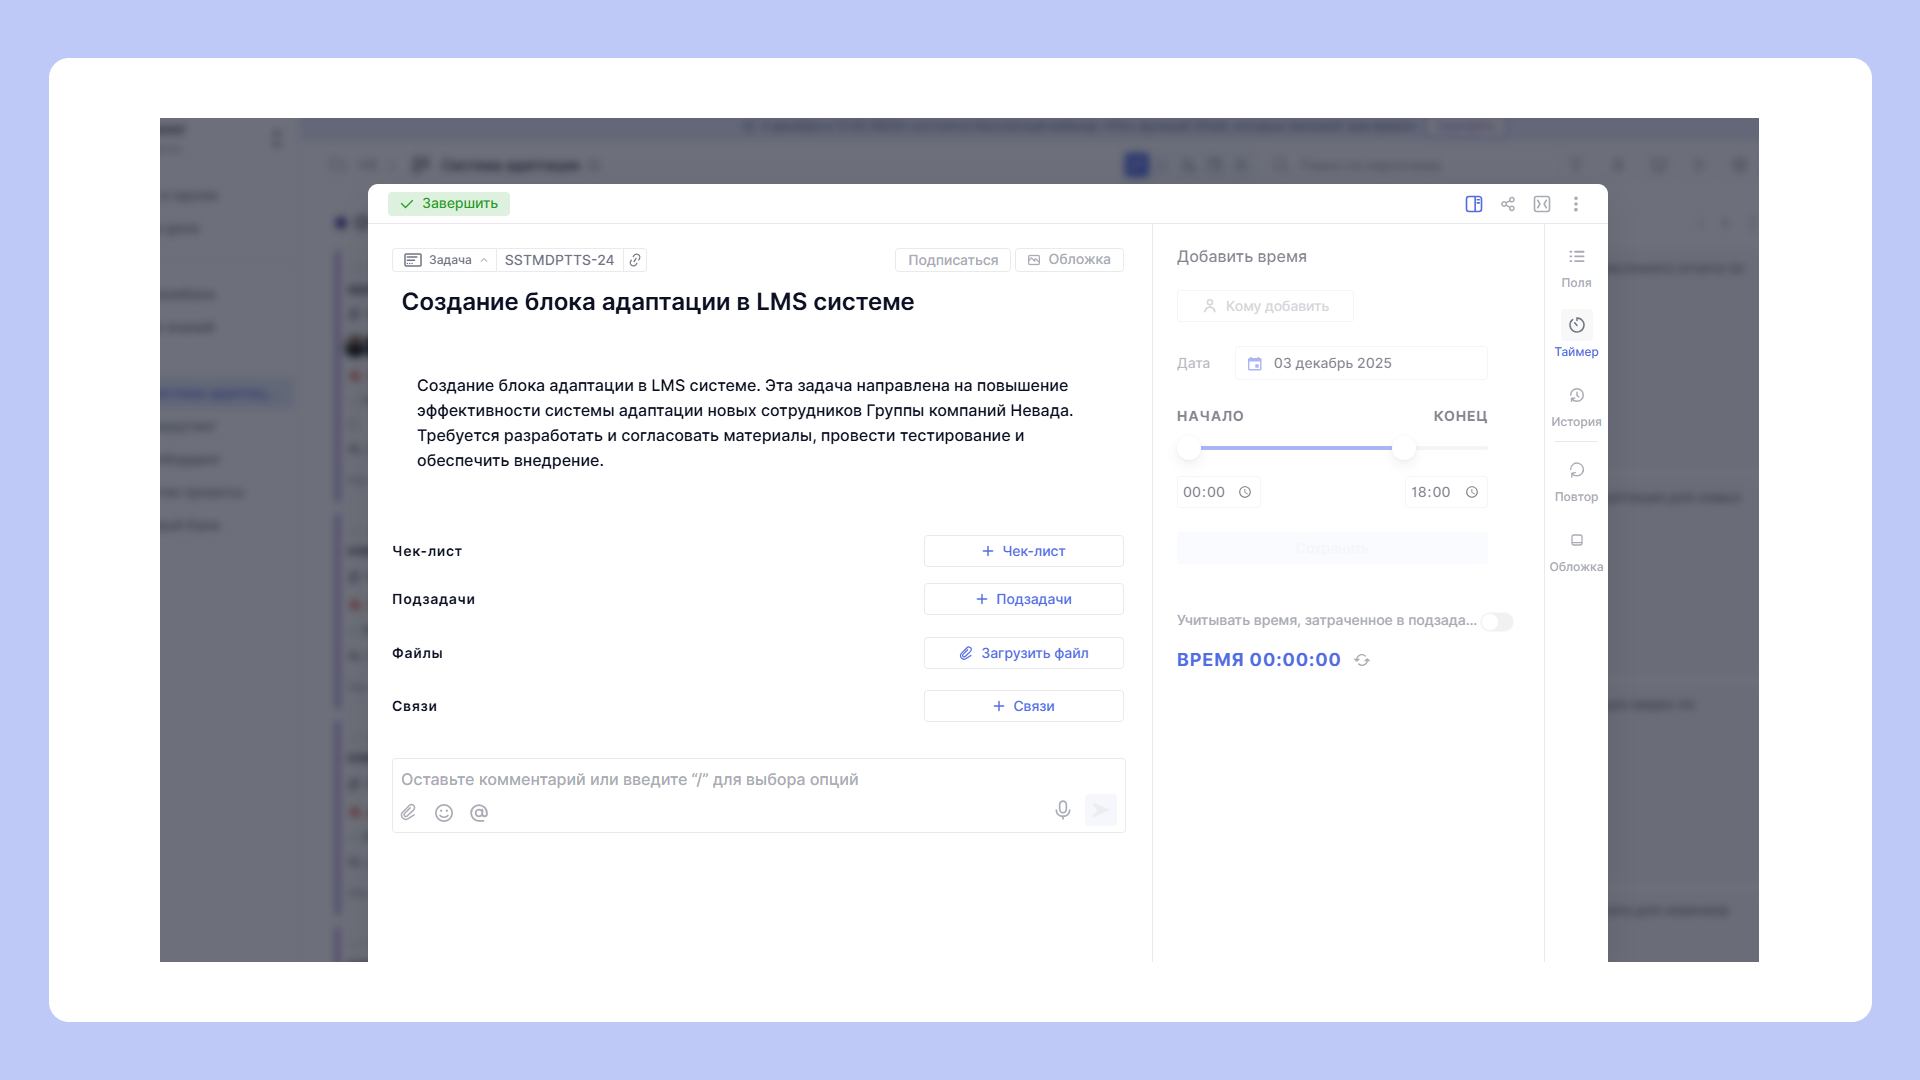Screen dimensions: 1920x1080
Task: Toggle the side panel layout icon
Action: [x=1474, y=204]
